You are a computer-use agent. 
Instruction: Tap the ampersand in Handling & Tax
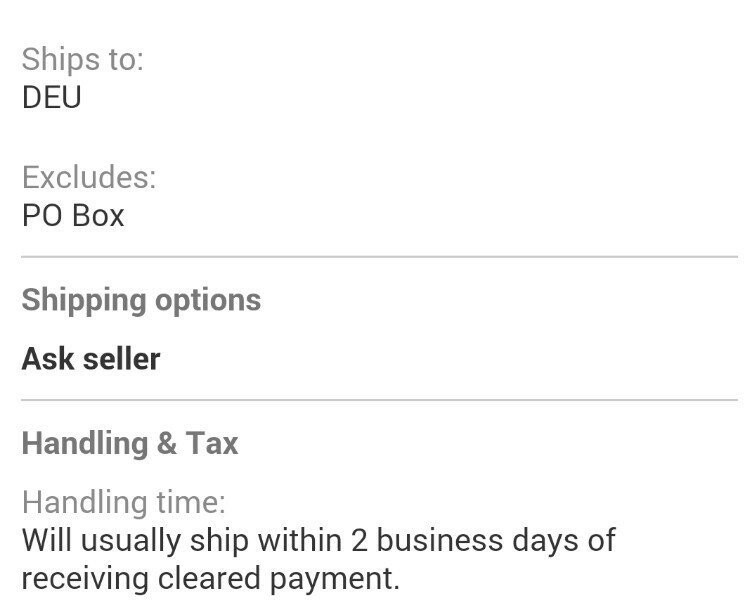(x=167, y=443)
